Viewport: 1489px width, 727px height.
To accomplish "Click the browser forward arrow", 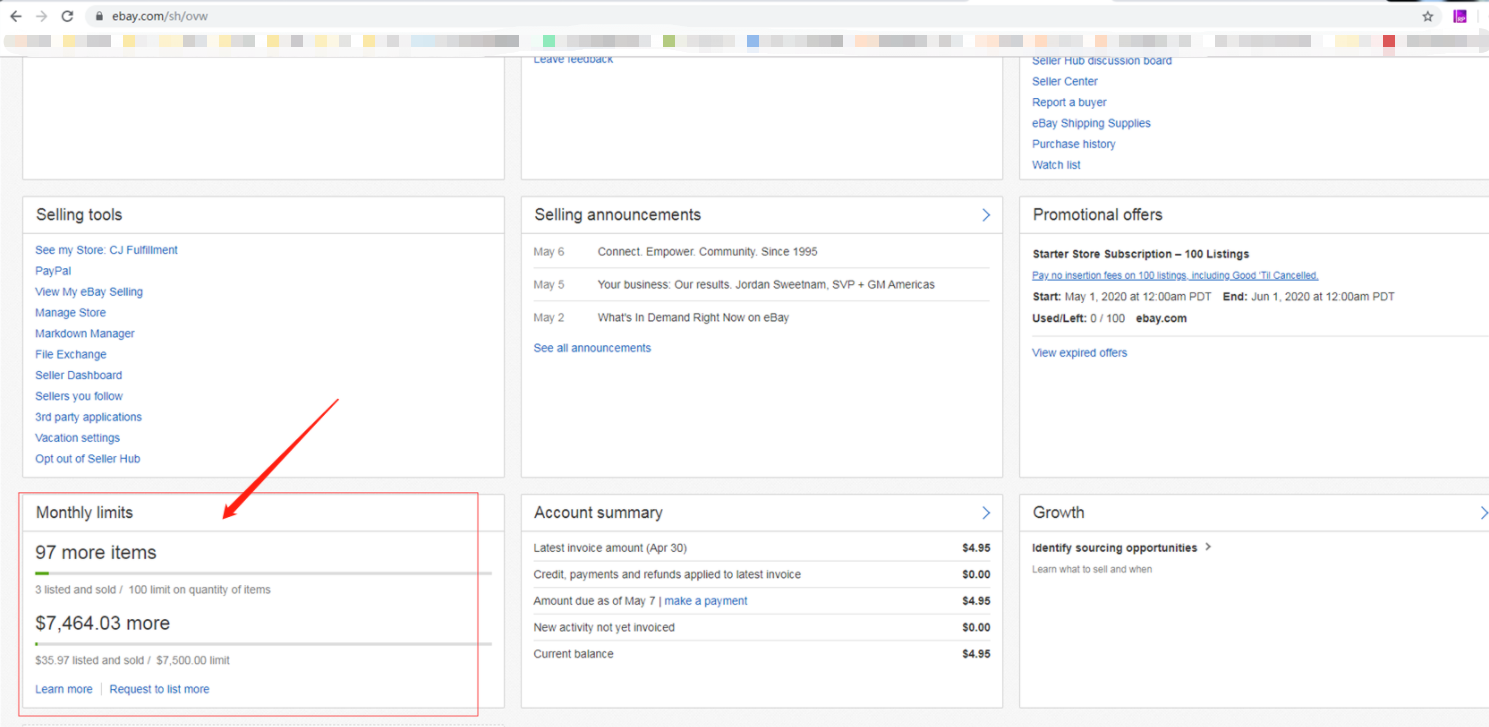I will pos(42,16).
